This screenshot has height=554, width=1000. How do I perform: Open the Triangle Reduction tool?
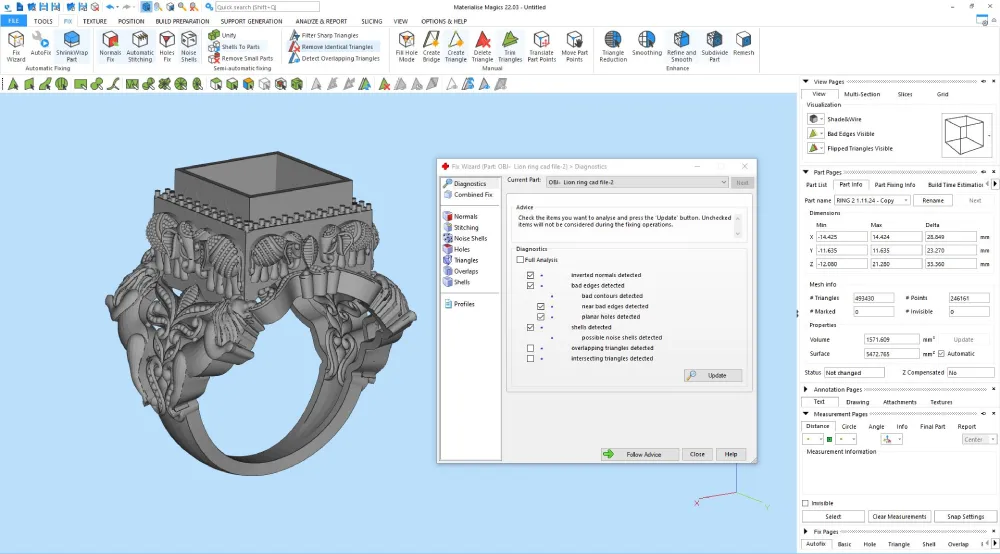(613, 47)
